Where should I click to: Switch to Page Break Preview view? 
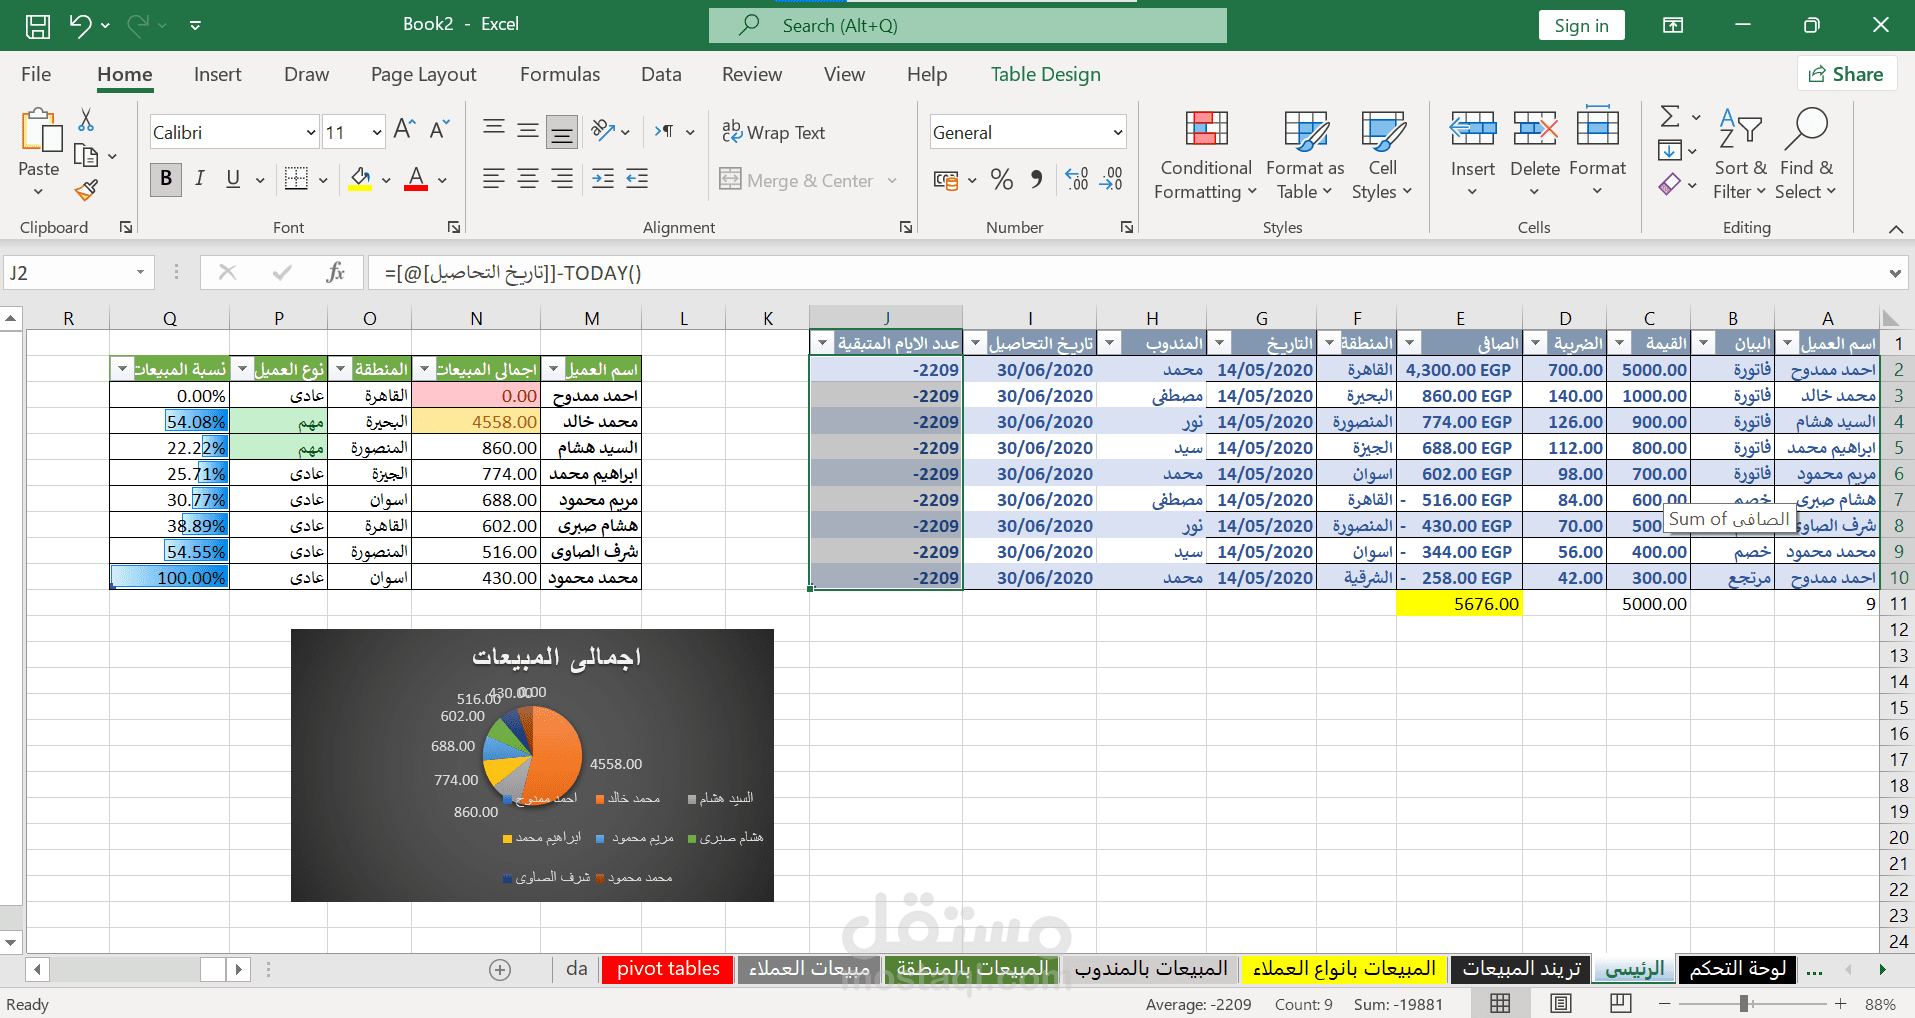(1621, 1003)
